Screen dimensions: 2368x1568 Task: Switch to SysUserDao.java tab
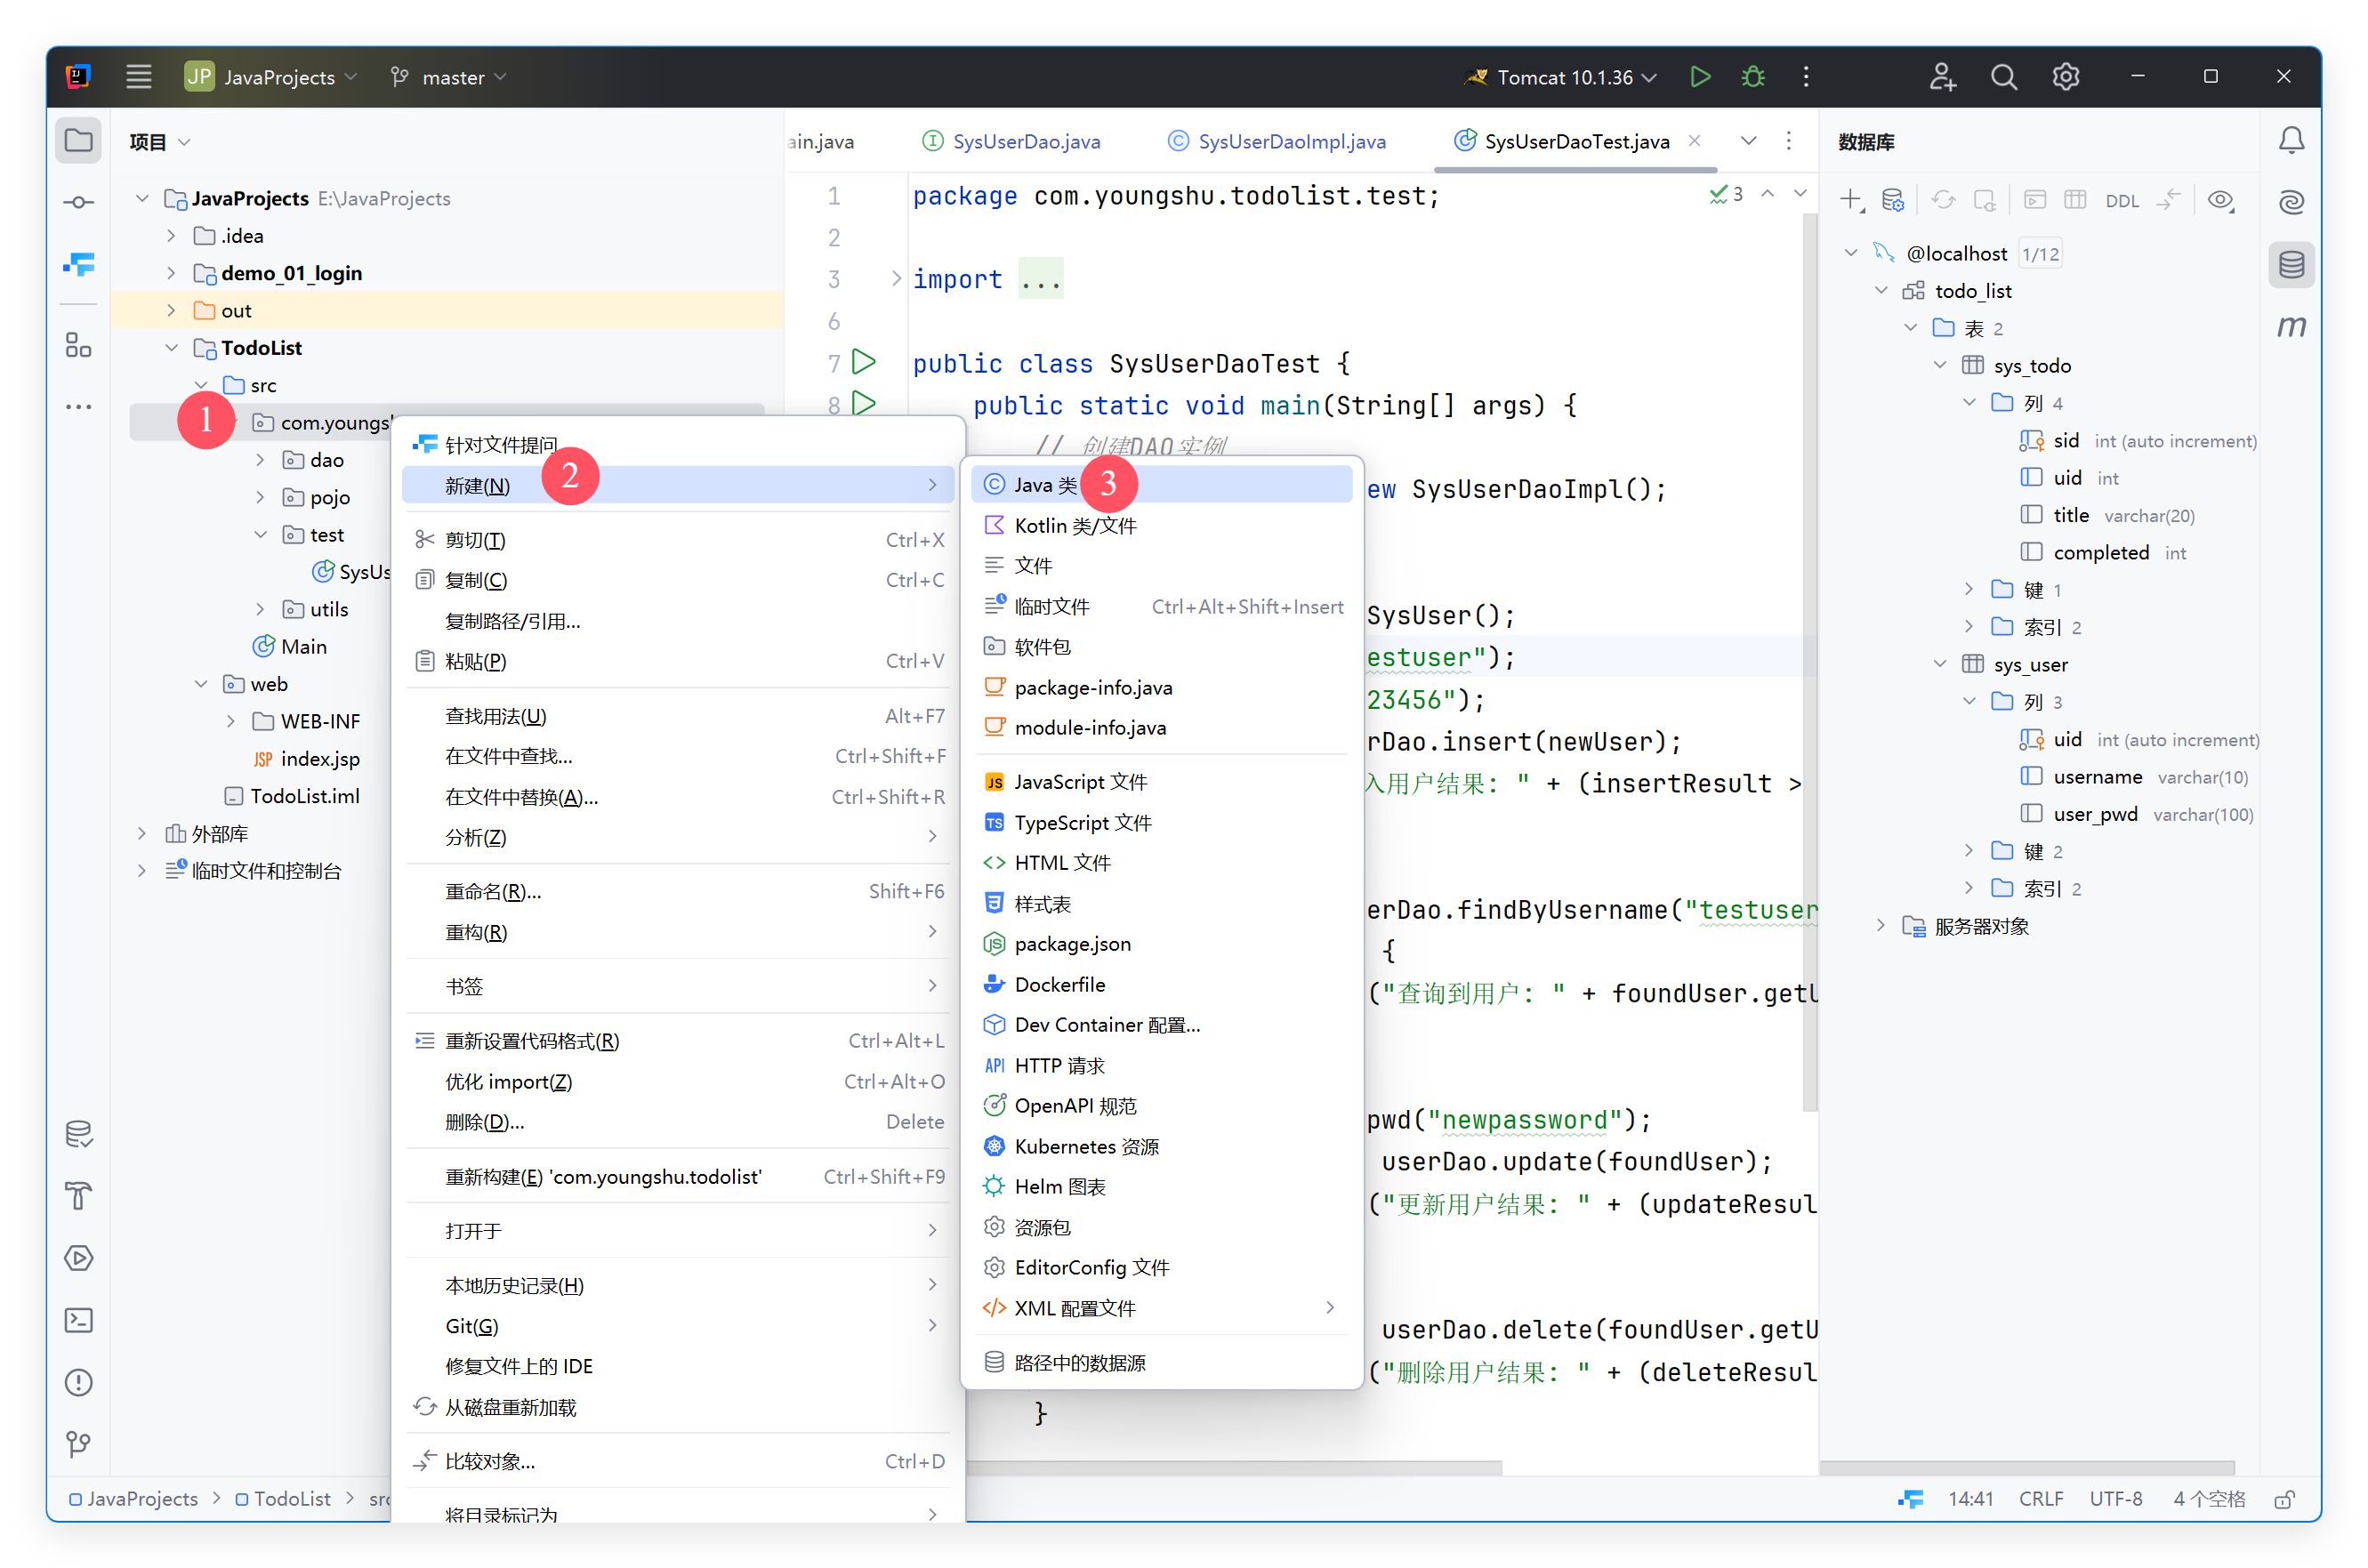(1011, 141)
